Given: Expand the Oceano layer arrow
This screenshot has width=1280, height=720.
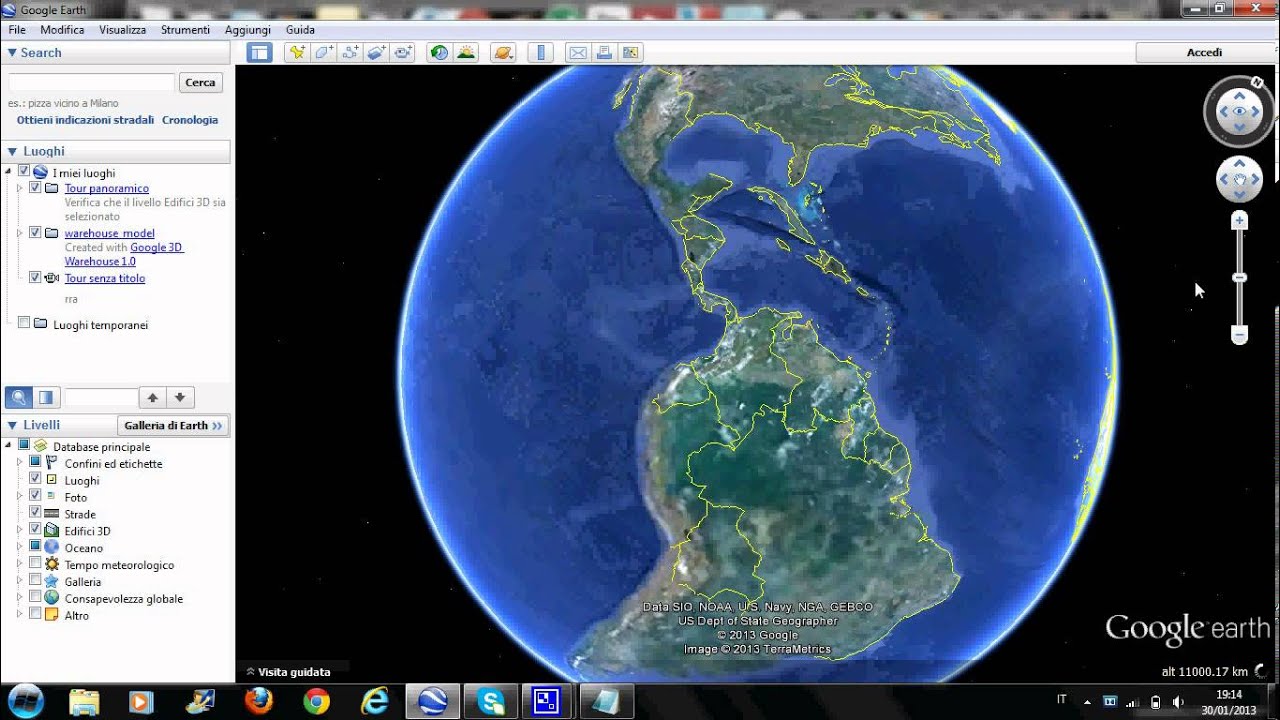Looking at the screenshot, I should [x=19, y=547].
